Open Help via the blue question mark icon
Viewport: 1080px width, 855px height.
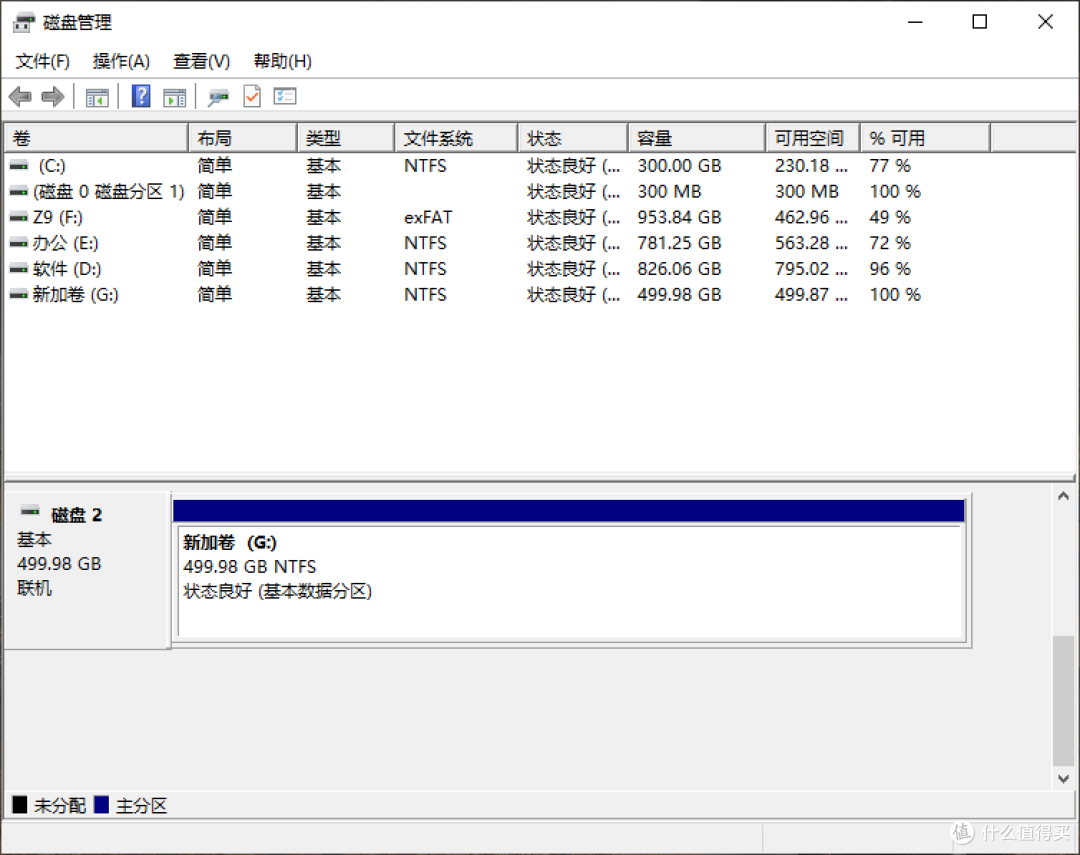[141, 96]
